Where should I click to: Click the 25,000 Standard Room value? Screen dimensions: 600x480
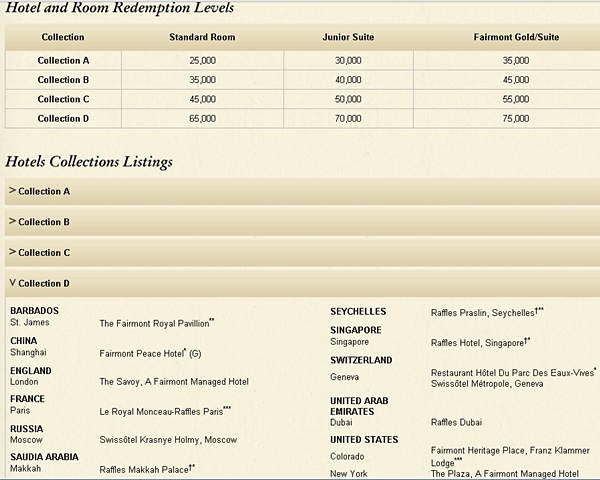(202, 60)
